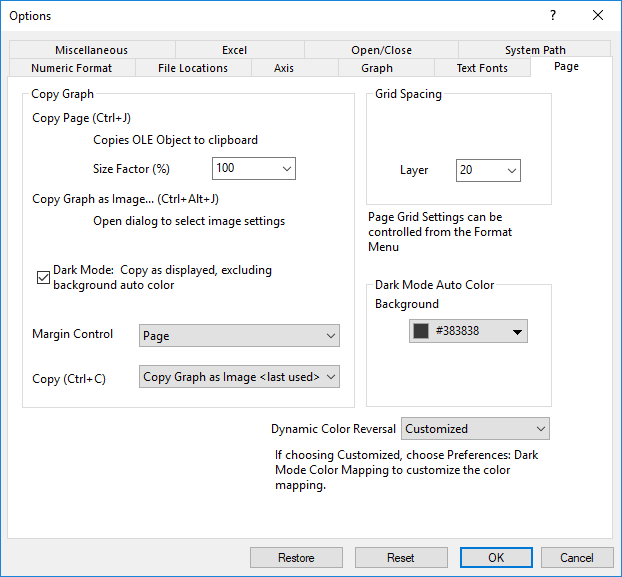Switch to the Miscellaneous tab
The image size is (622, 577).
(91, 50)
